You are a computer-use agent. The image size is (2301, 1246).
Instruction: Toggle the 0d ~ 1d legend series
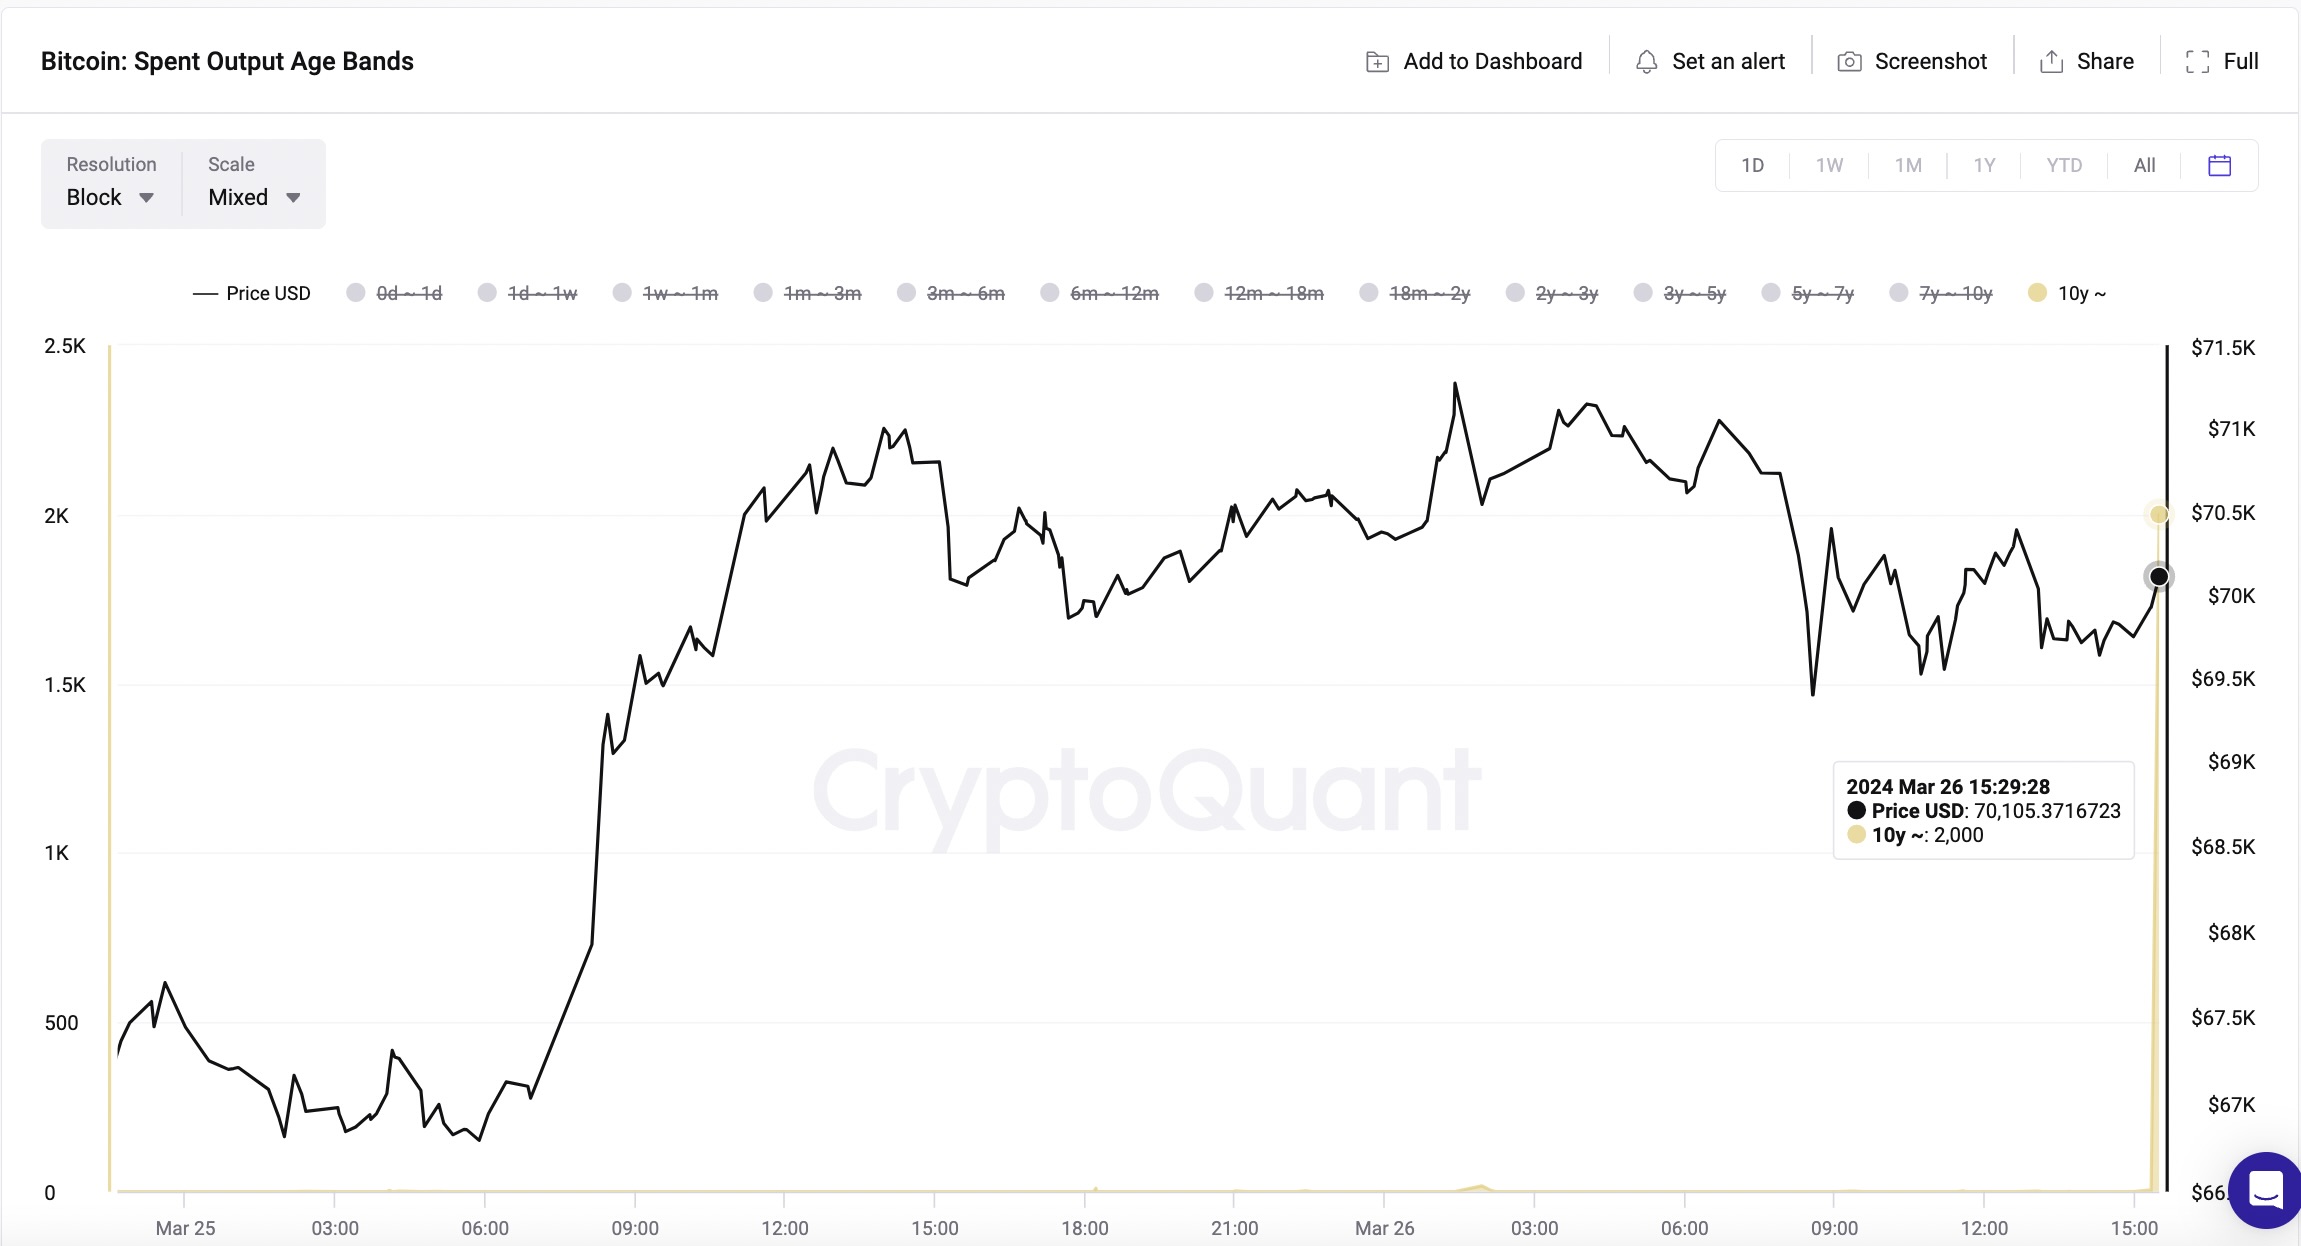[x=394, y=293]
